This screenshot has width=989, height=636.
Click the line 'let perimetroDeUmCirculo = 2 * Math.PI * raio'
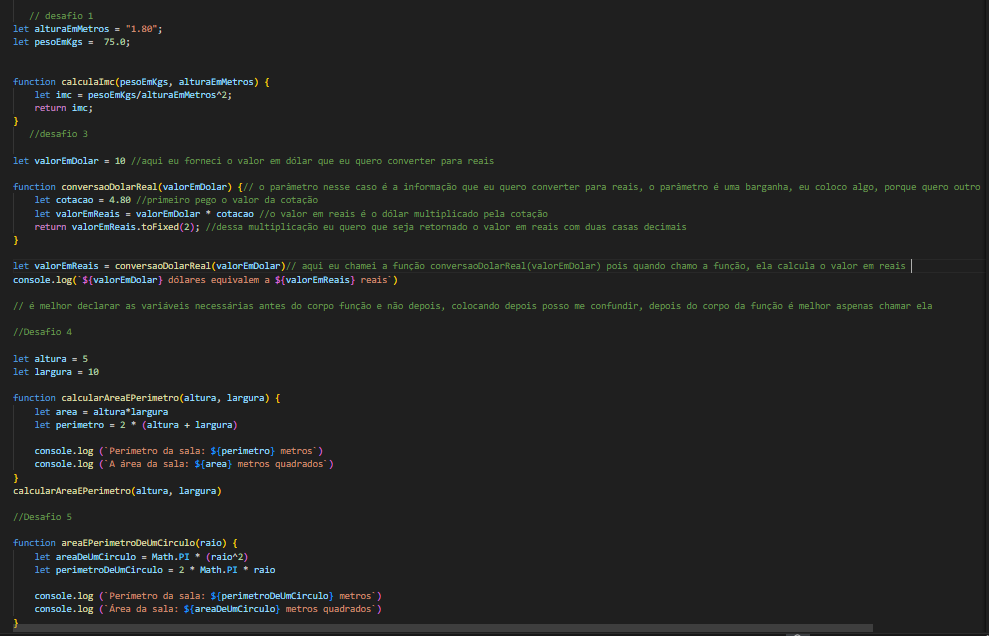click(155, 570)
